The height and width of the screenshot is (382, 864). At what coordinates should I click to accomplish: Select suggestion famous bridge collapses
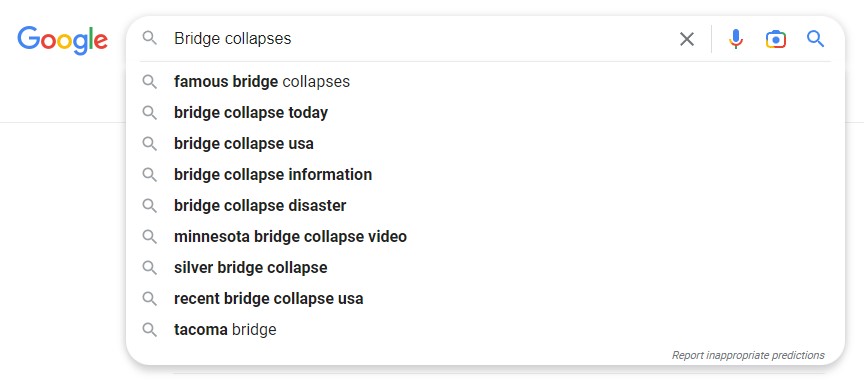[485, 82]
